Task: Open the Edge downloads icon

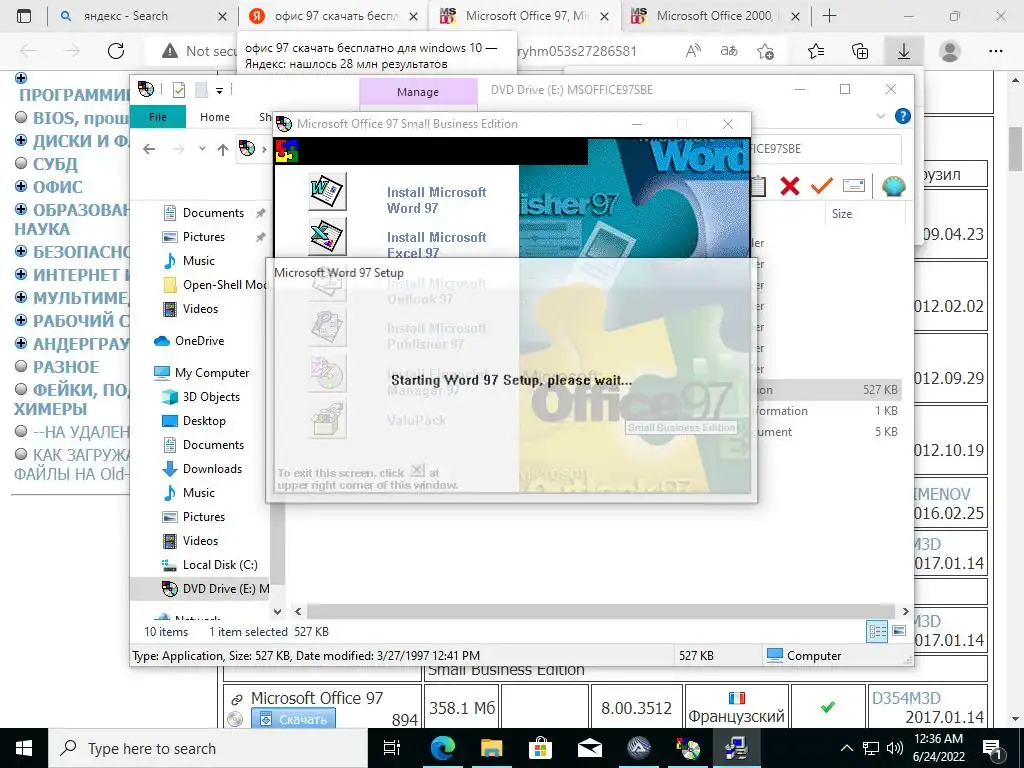Action: coord(904,51)
